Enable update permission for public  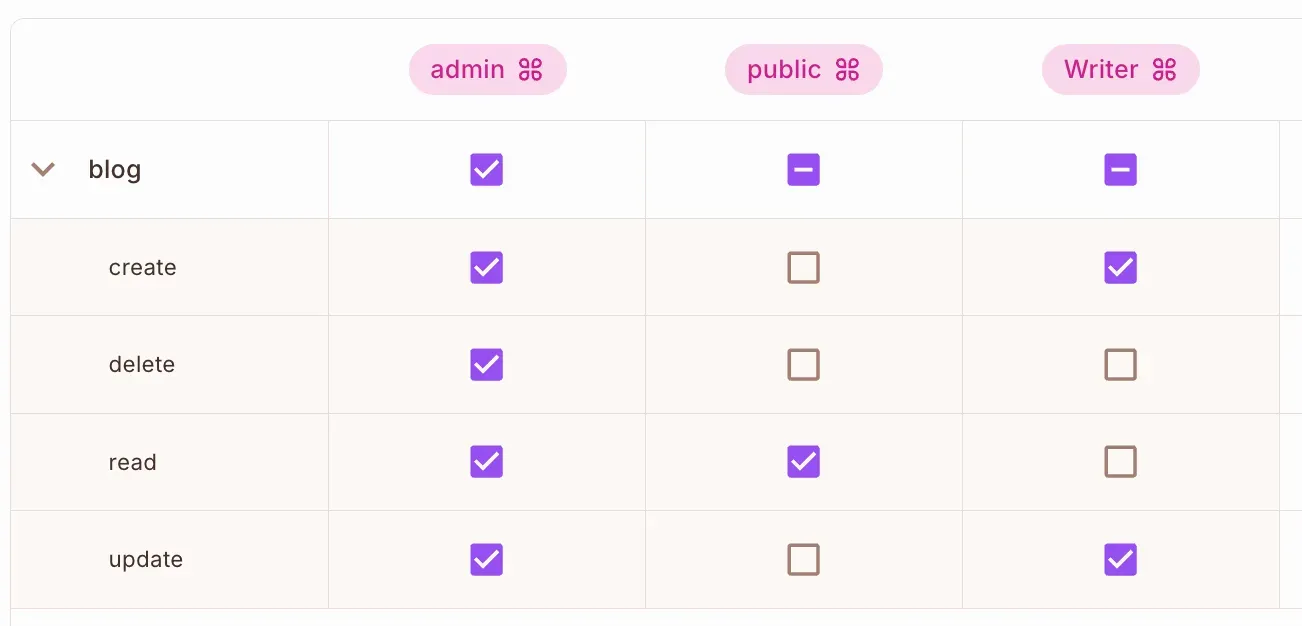[803, 560]
